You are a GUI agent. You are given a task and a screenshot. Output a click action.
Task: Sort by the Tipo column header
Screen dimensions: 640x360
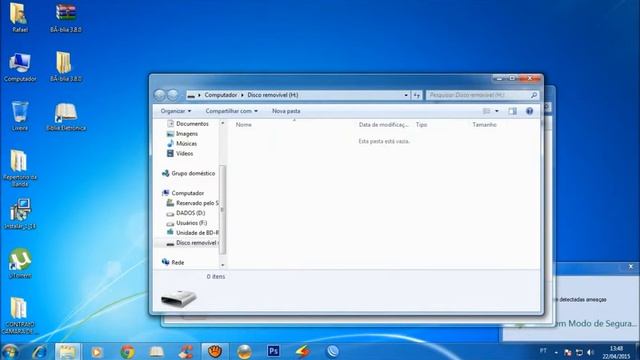[422, 125]
